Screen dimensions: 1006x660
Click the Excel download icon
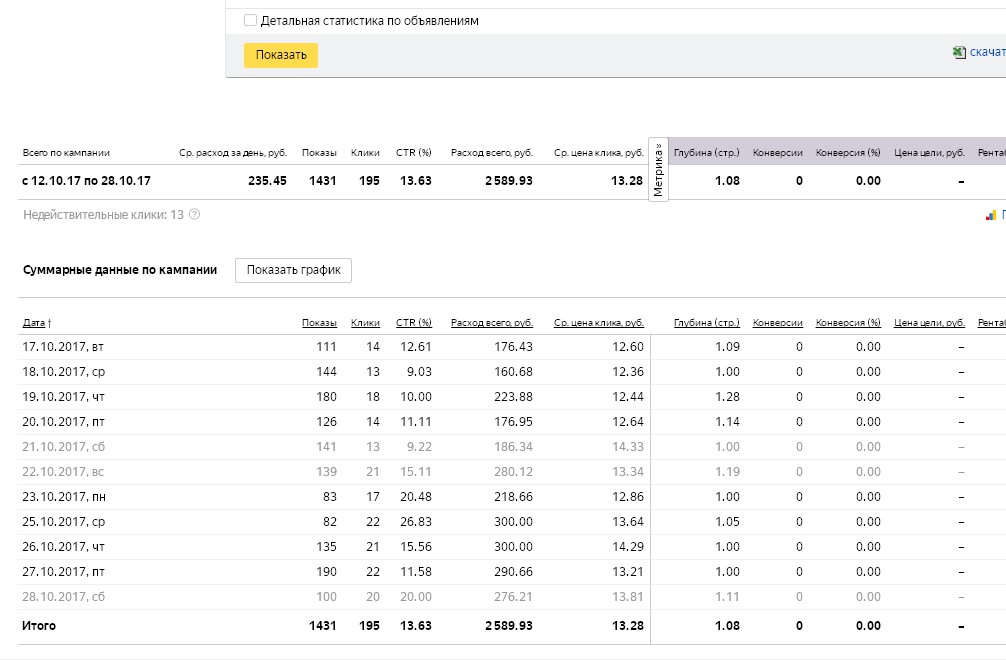click(959, 53)
